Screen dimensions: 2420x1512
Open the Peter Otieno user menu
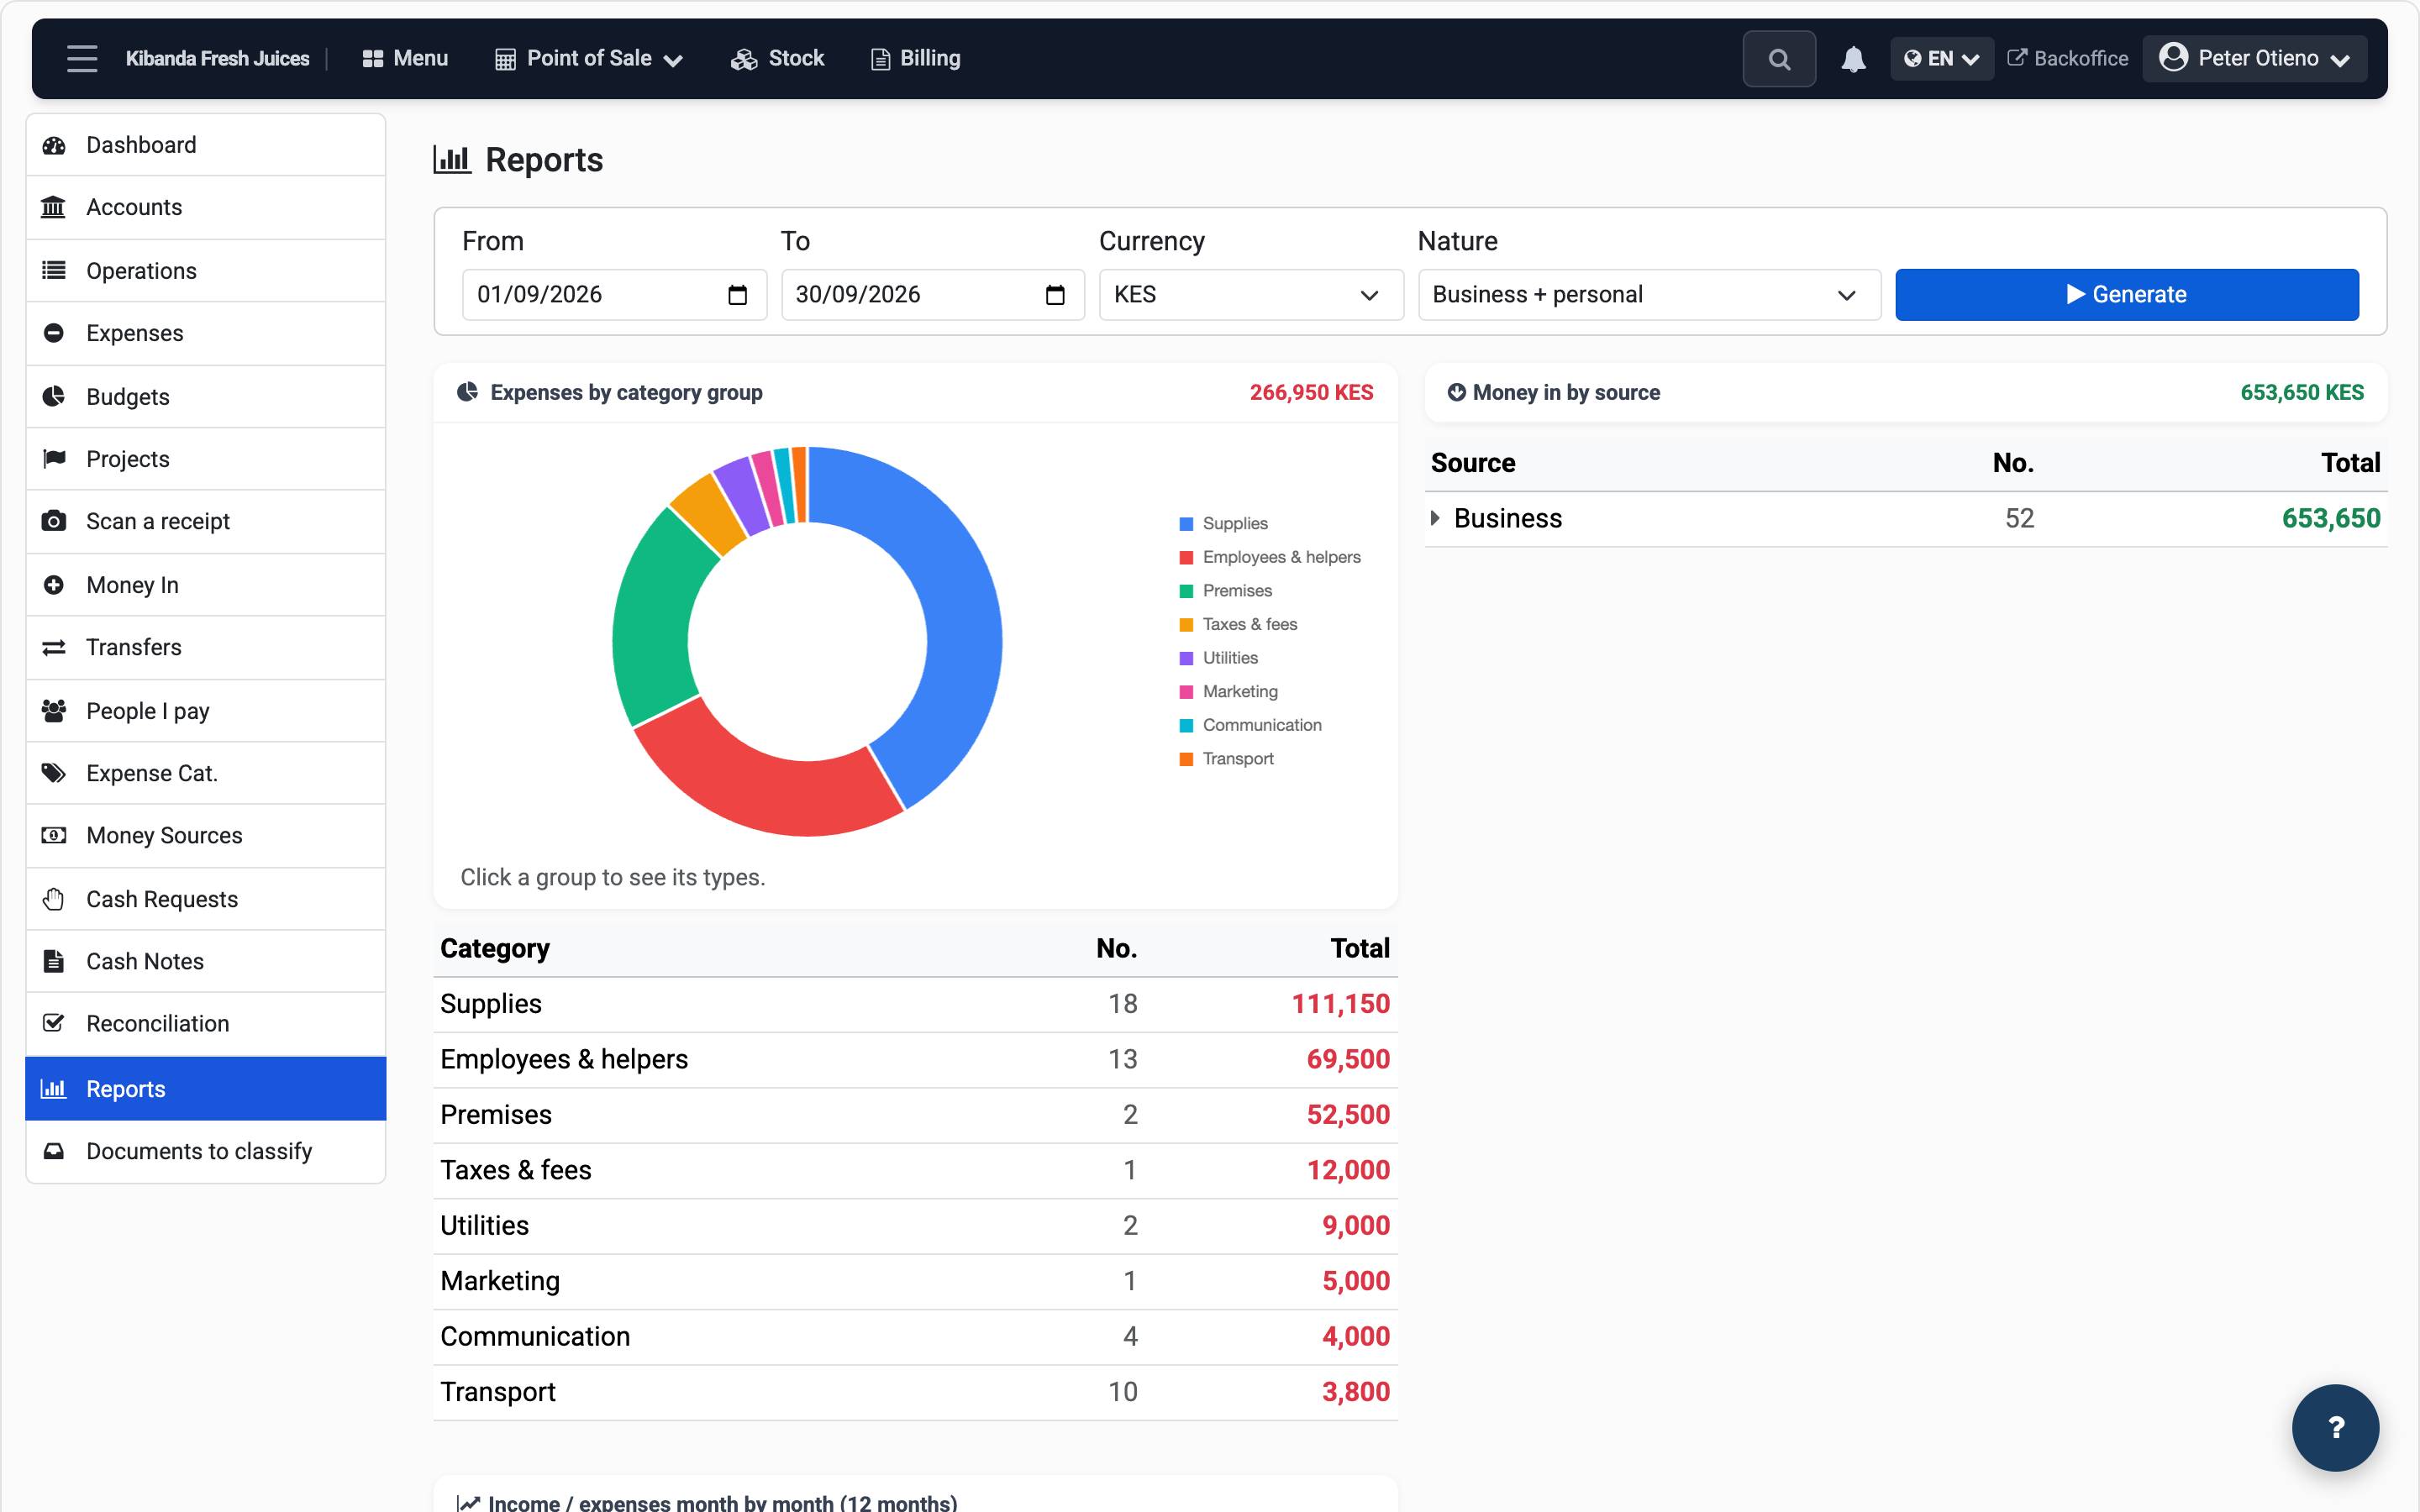(x=2255, y=59)
